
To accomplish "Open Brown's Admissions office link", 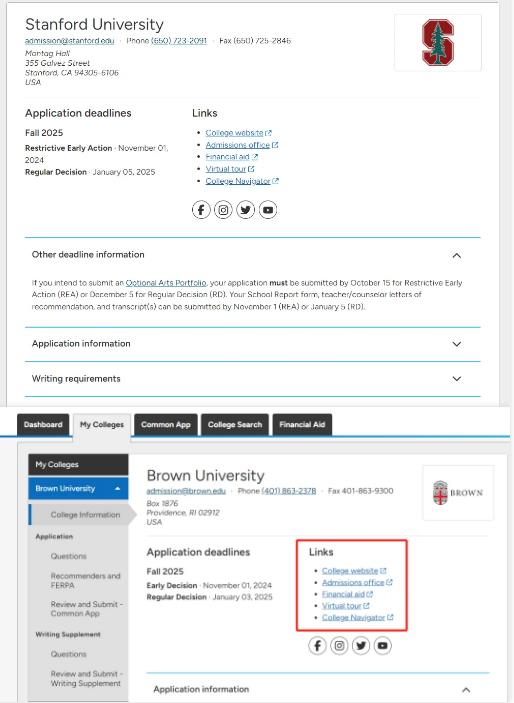I will (357, 582).
